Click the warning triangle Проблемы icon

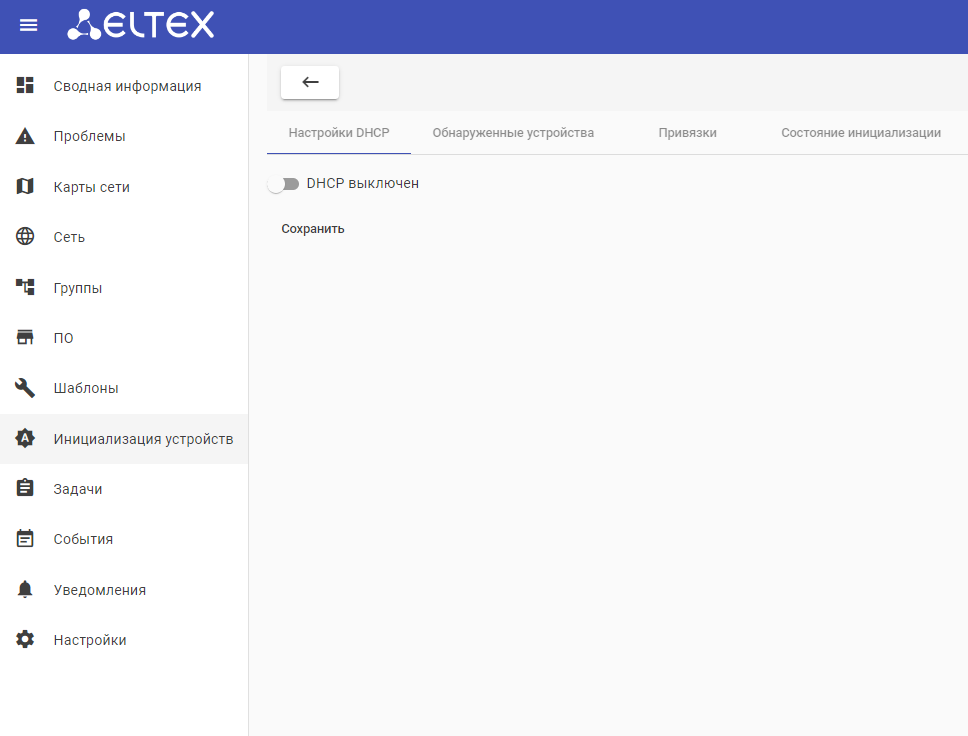25,136
